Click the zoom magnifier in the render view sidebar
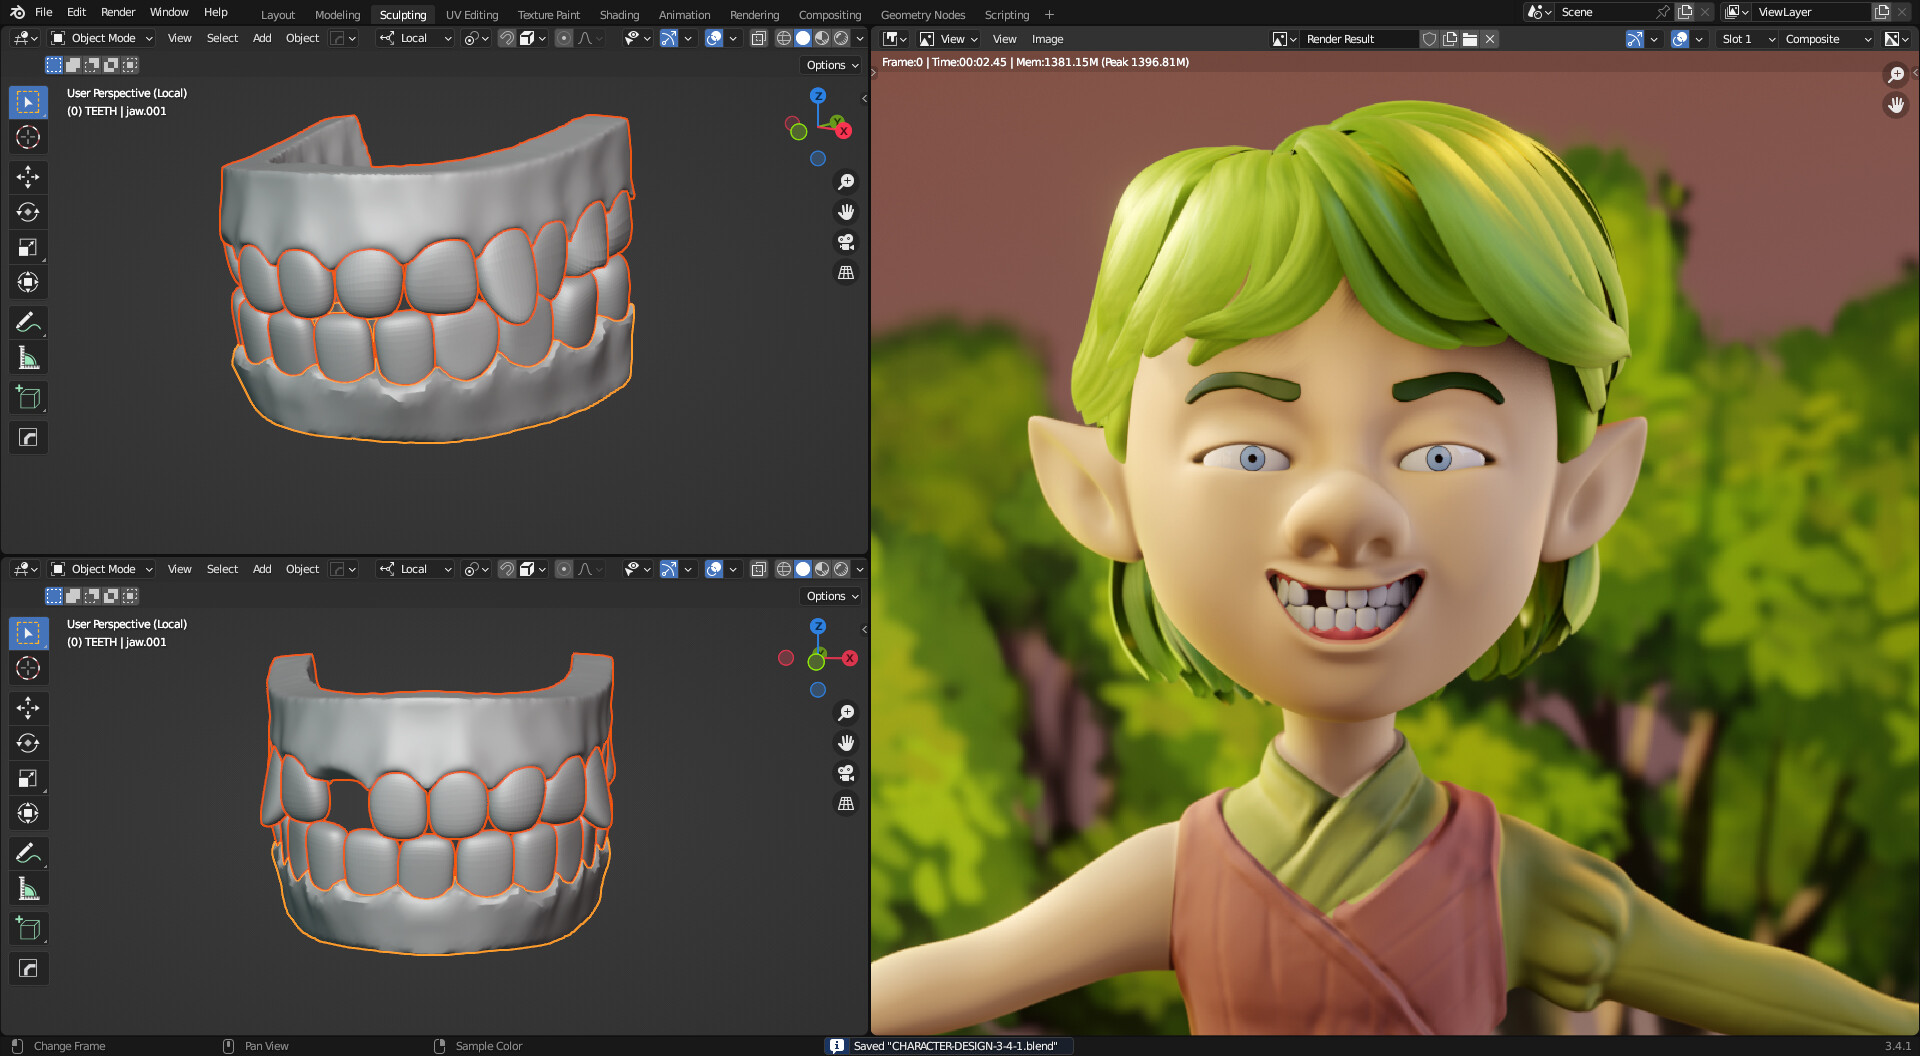Image resolution: width=1920 pixels, height=1056 pixels. click(1896, 75)
